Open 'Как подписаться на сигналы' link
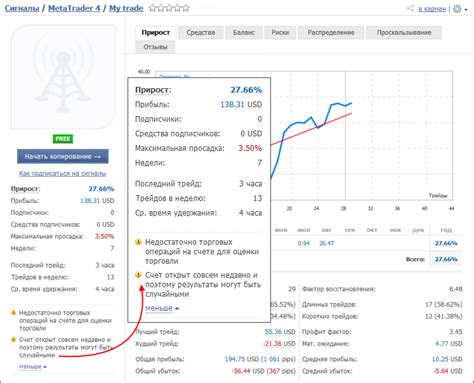The height and width of the screenshot is (383, 474). [x=63, y=173]
